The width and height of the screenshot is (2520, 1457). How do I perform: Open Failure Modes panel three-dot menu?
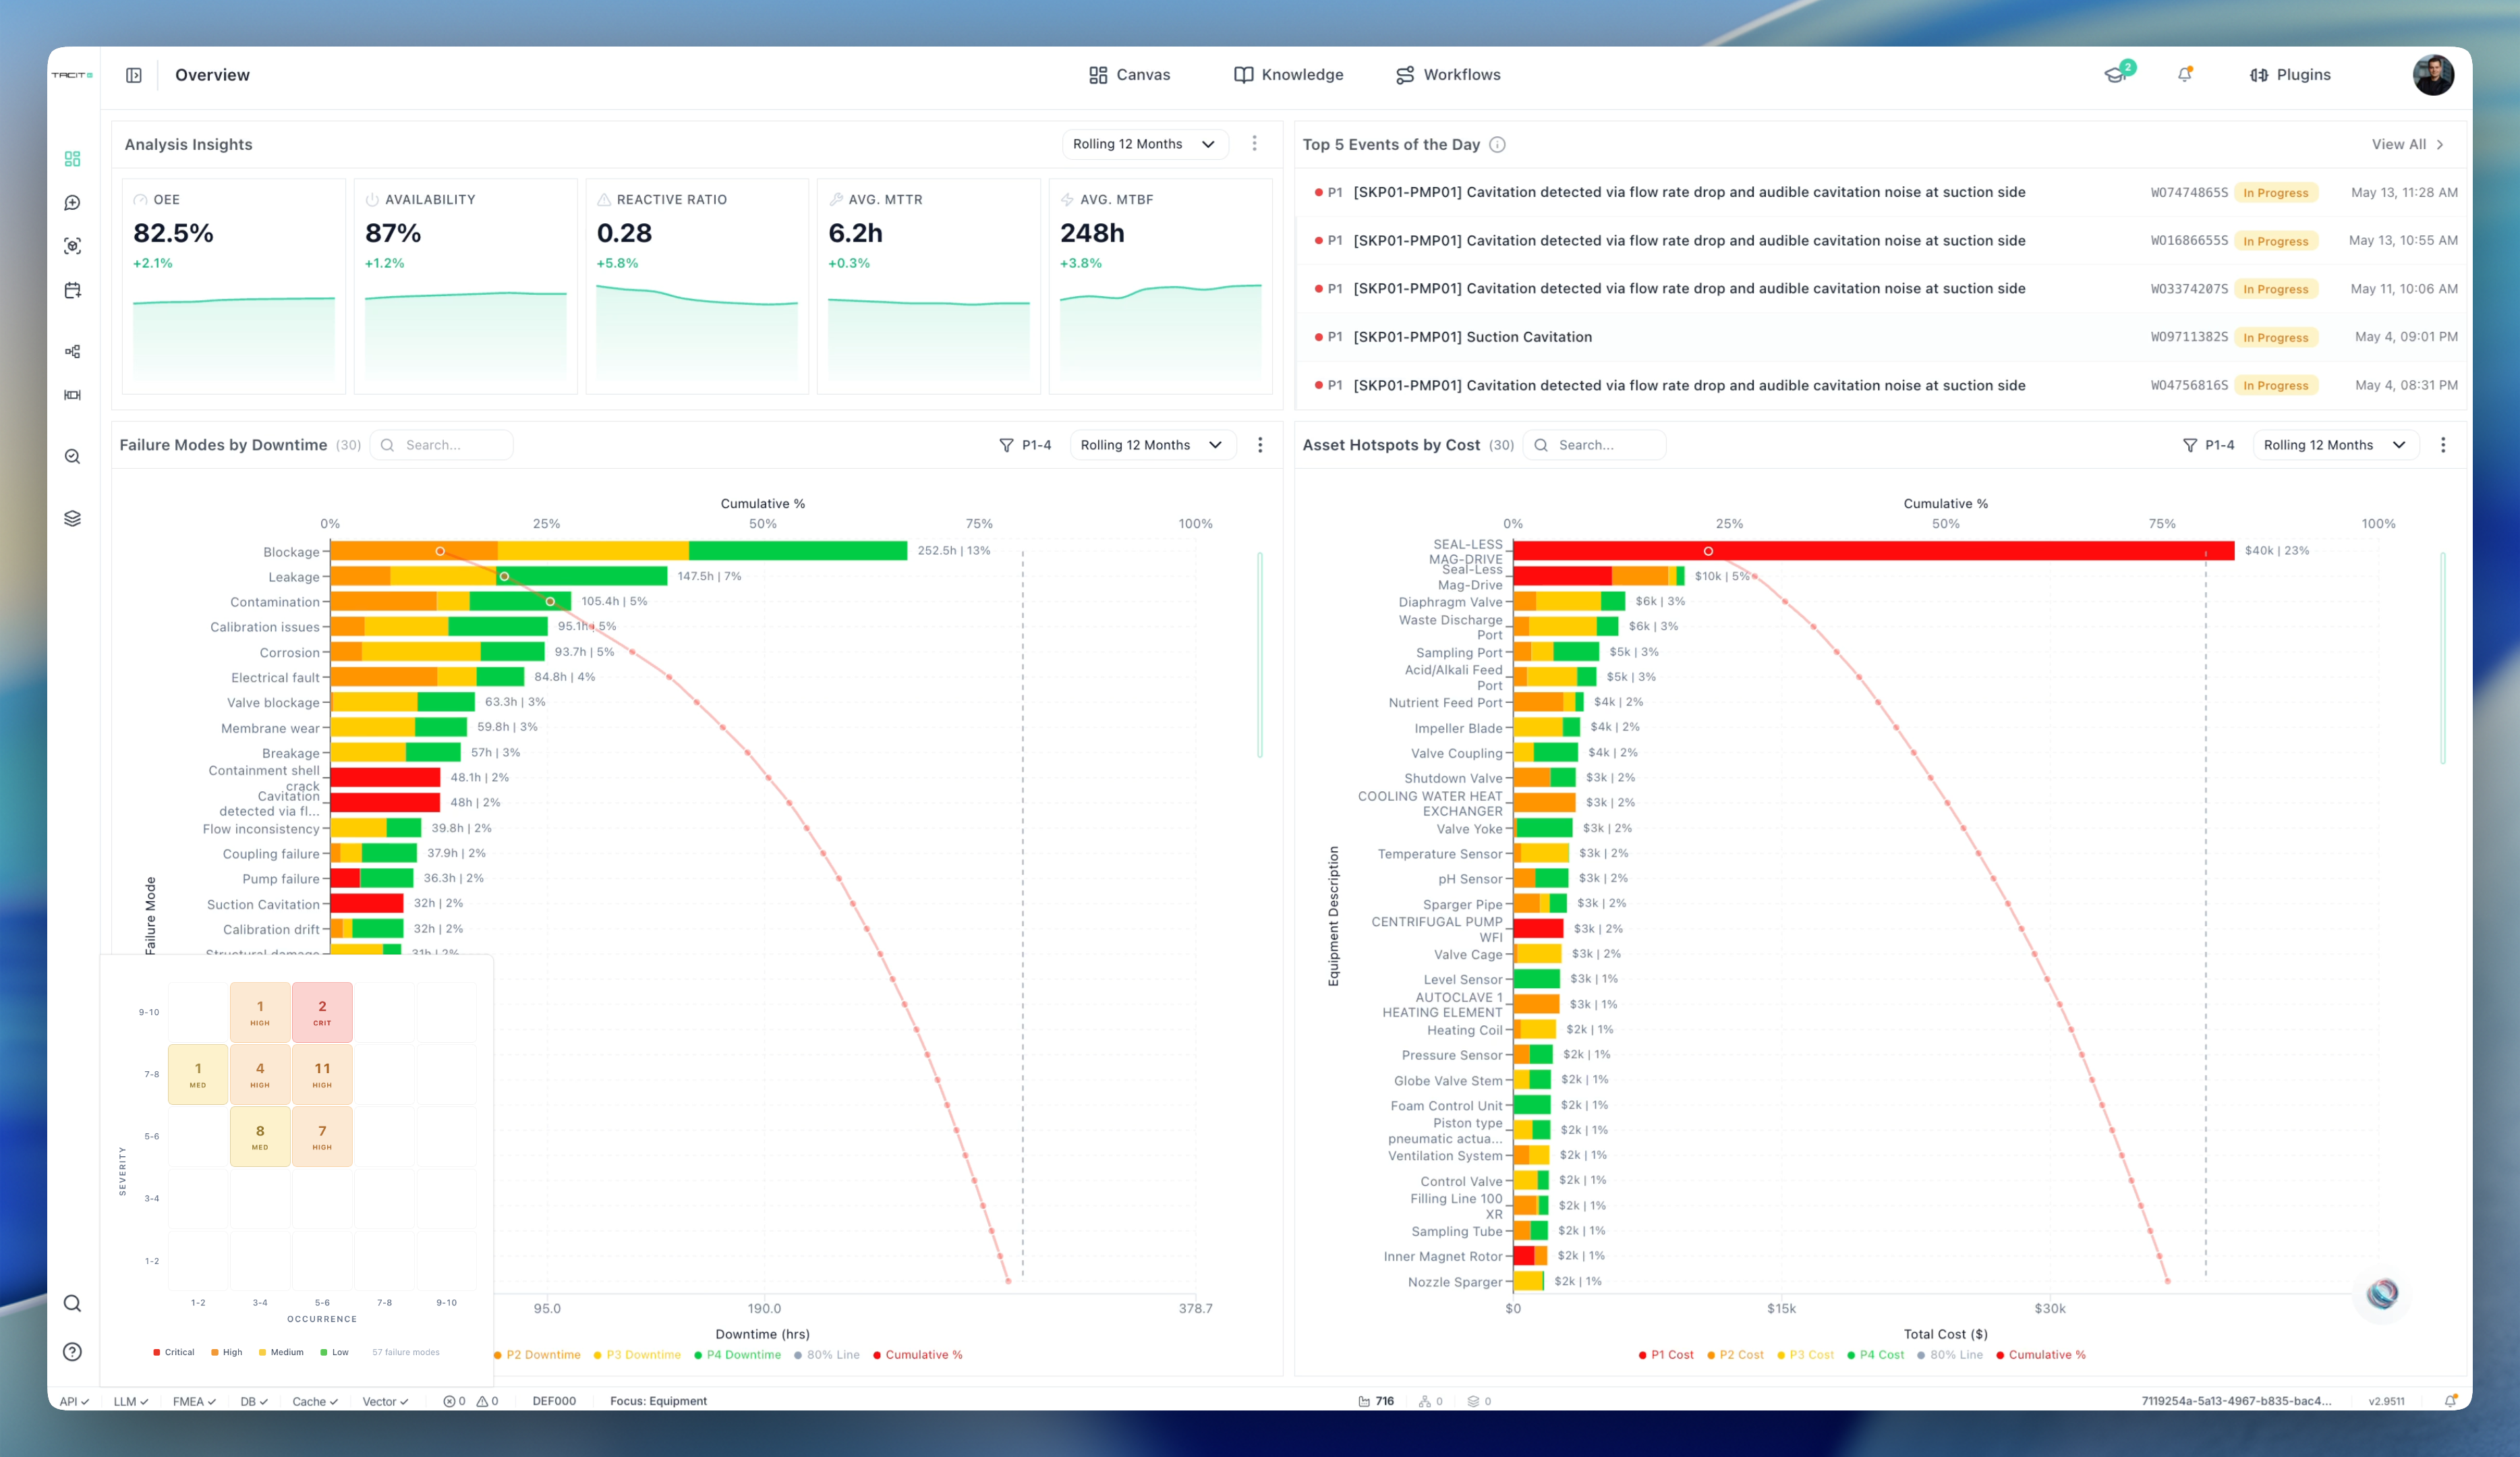click(x=1260, y=445)
